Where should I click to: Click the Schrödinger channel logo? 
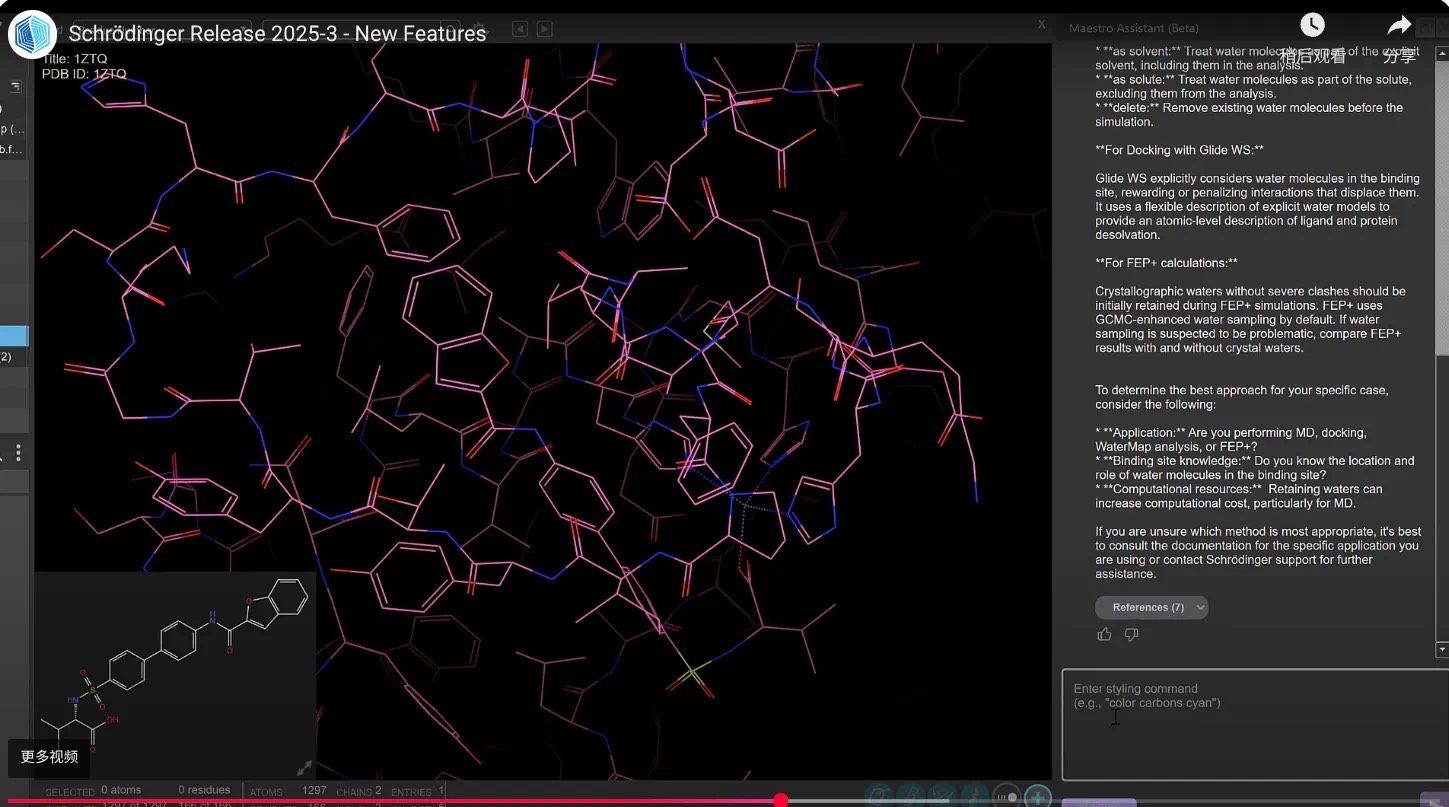(33, 34)
